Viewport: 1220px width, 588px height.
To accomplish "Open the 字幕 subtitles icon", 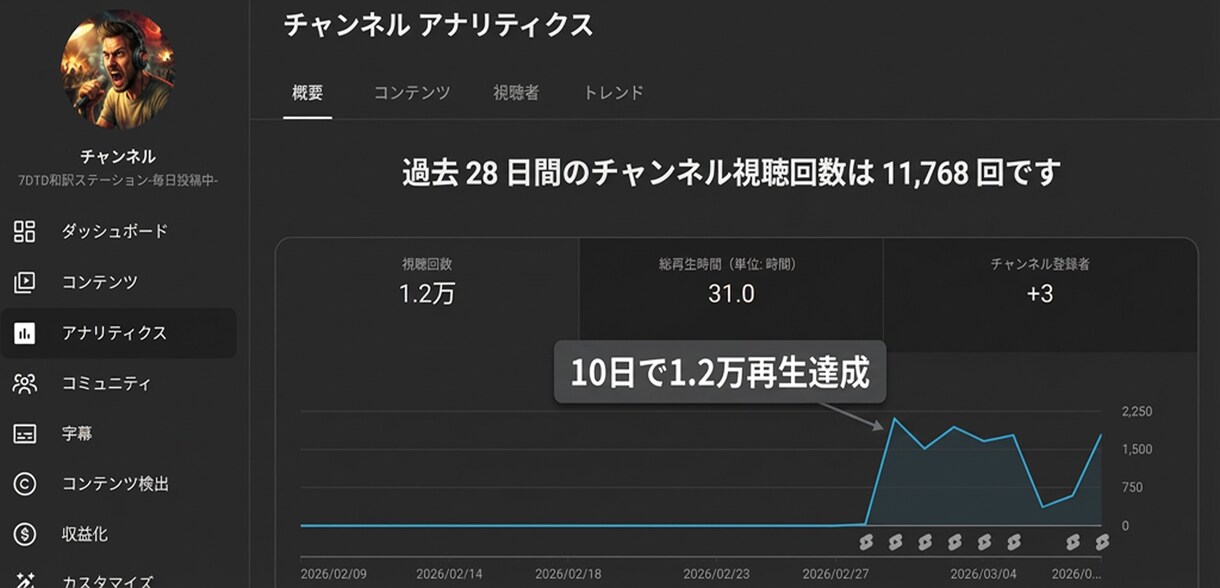I will tap(24, 434).
